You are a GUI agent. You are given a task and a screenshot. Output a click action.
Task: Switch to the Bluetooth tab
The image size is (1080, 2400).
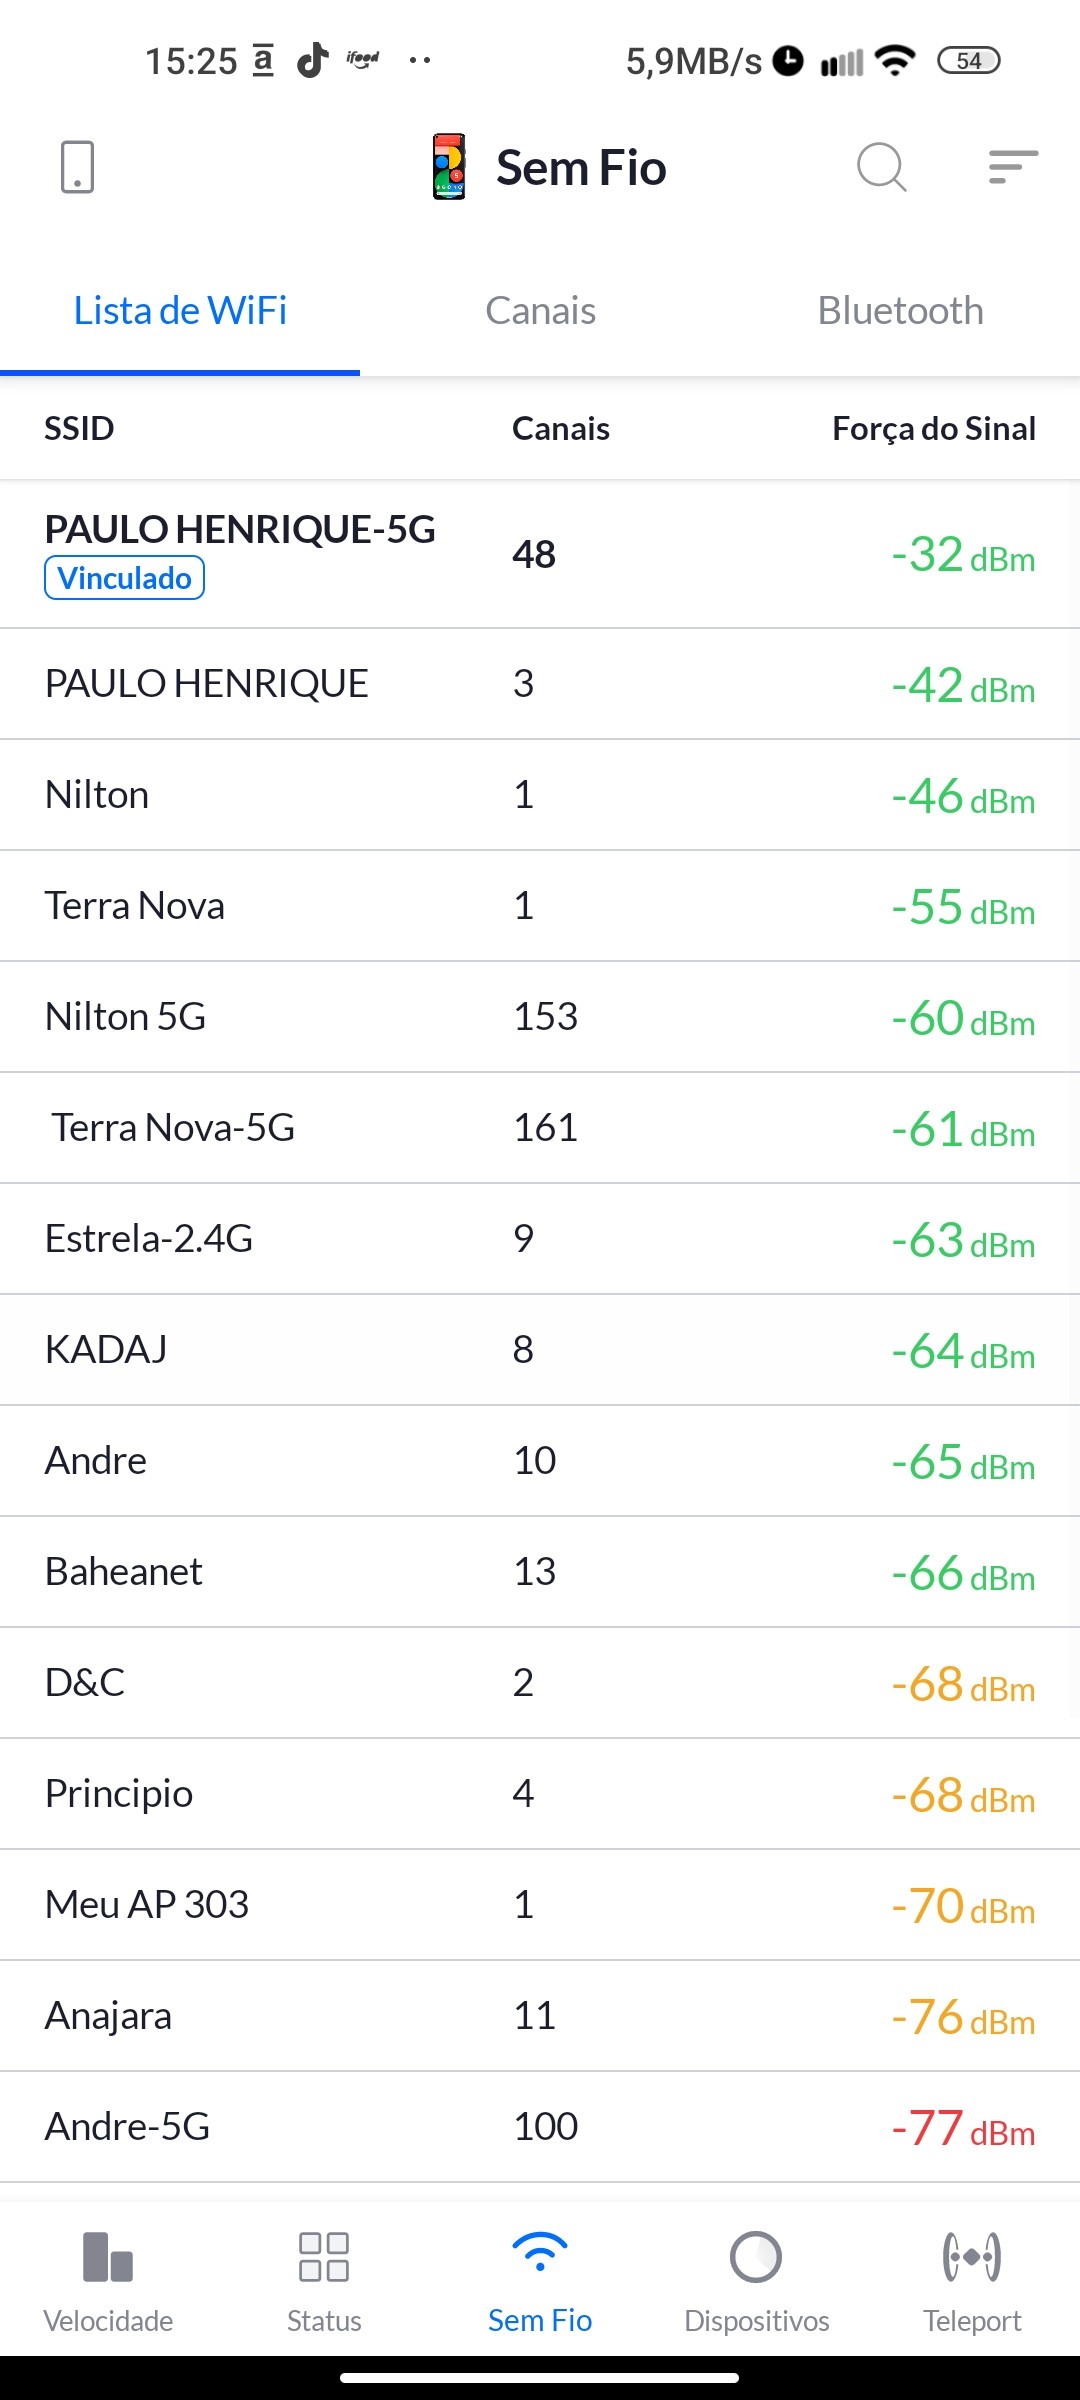[x=900, y=311]
